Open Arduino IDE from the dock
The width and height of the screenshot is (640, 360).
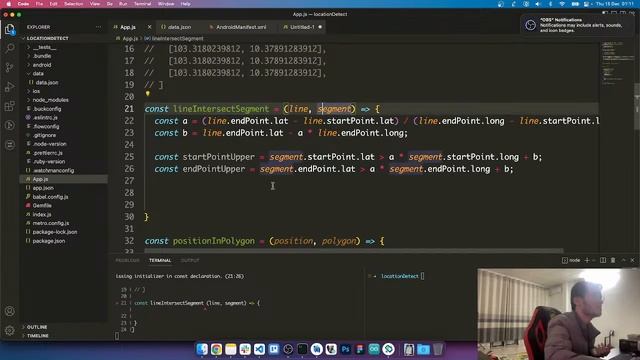pos(374,349)
